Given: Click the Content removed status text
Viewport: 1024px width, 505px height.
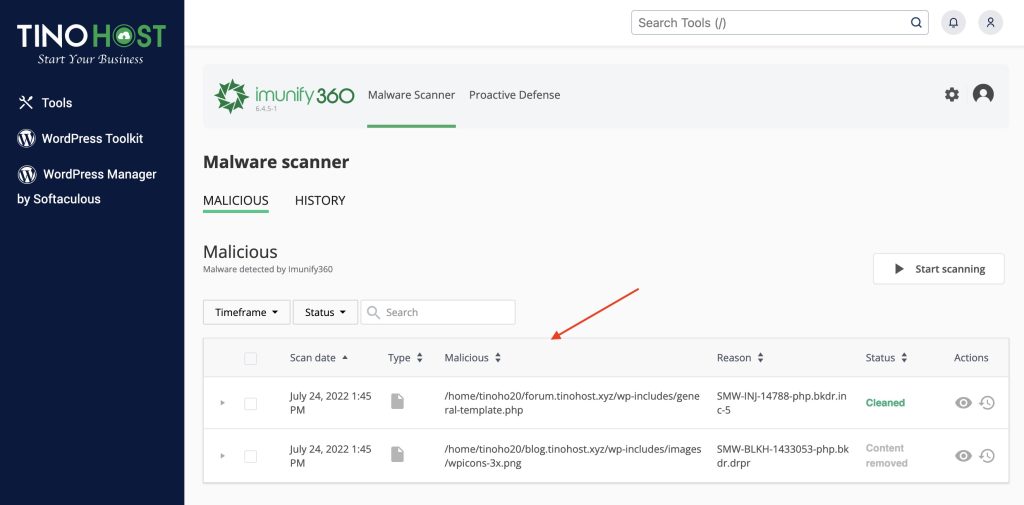Looking at the screenshot, I should (x=886, y=455).
